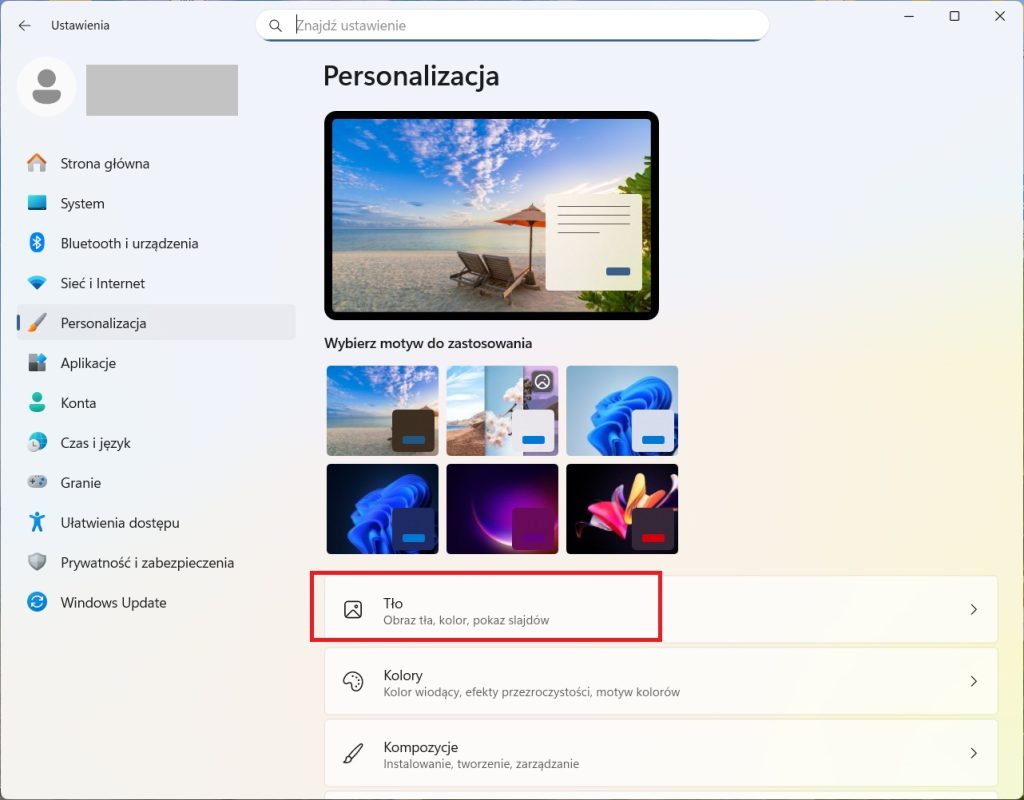Select the purple glow dark theme thumbnail
The image size is (1024, 800).
pyautogui.click(x=502, y=508)
